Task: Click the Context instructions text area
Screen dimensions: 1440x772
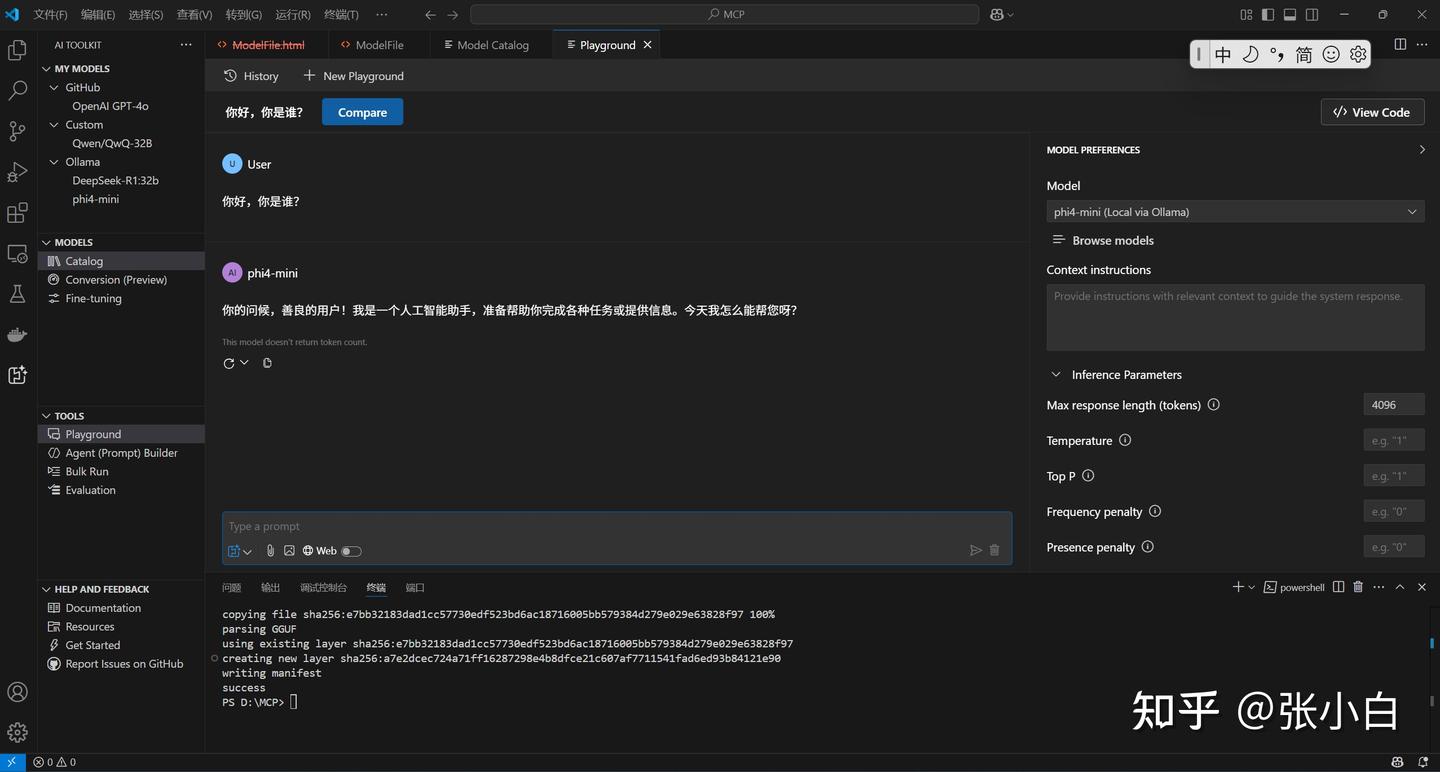Action: click(x=1235, y=318)
